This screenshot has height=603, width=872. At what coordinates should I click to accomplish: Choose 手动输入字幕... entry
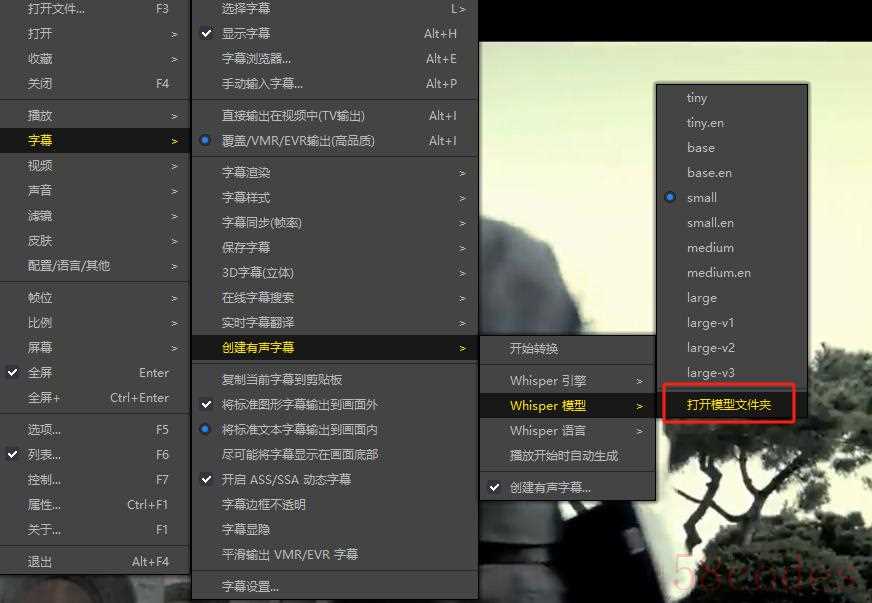334,83
